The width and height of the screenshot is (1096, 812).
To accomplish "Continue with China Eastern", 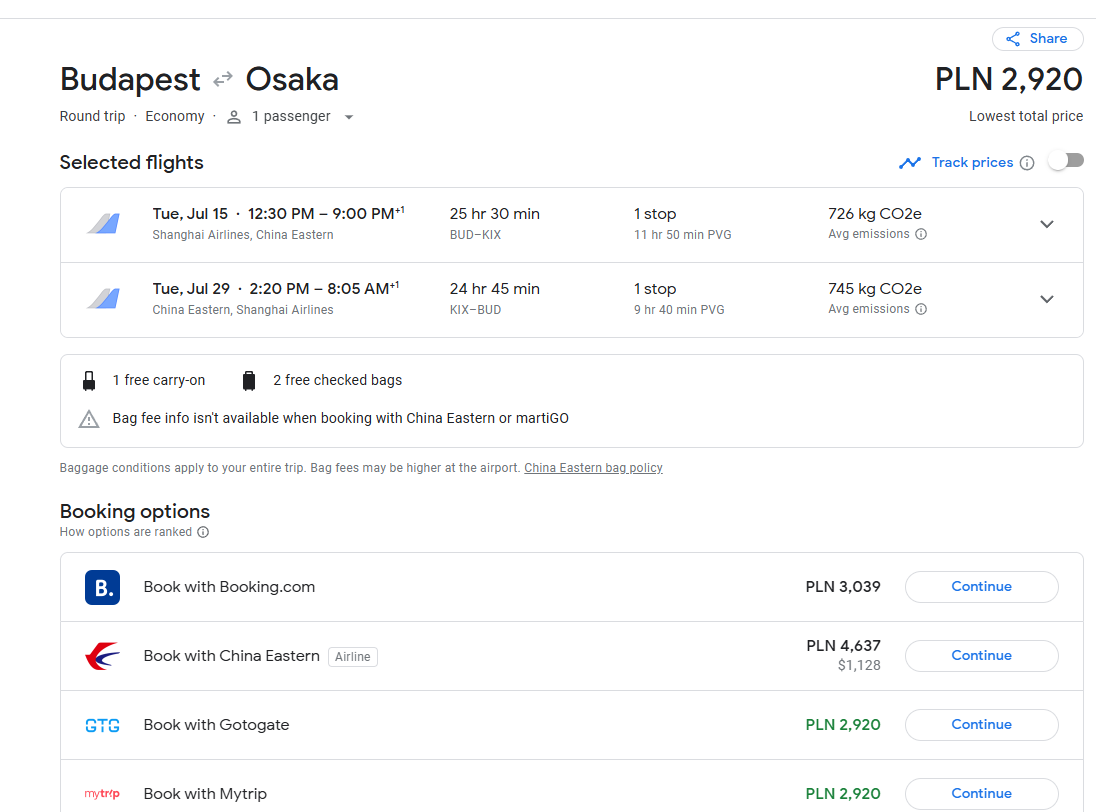I will point(981,655).
